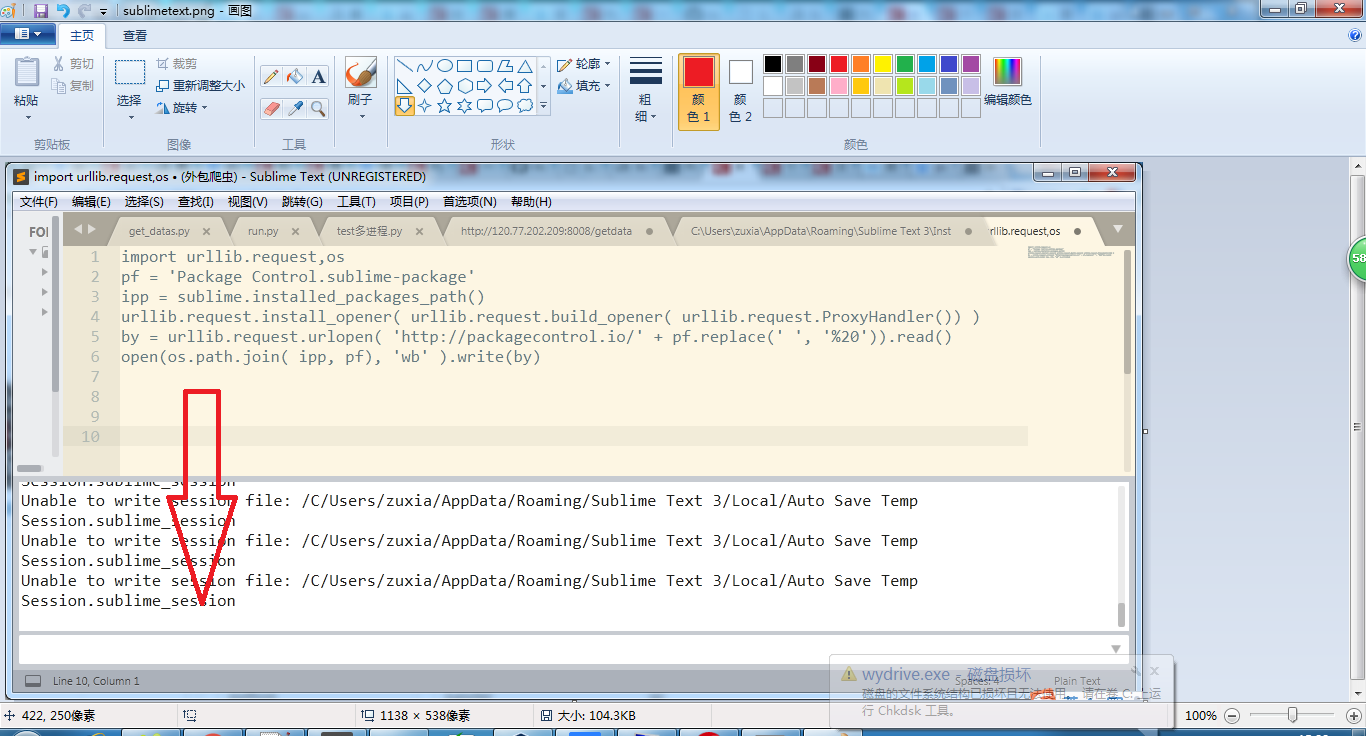Viewport: 1366px width, 736px height.
Task: Expand the shapes gallery with More arrow
Action: pos(544,106)
